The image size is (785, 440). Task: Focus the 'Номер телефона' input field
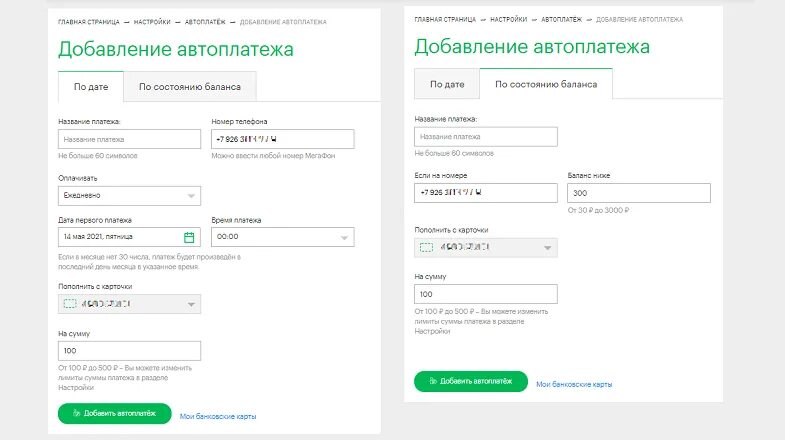(x=282, y=139)
